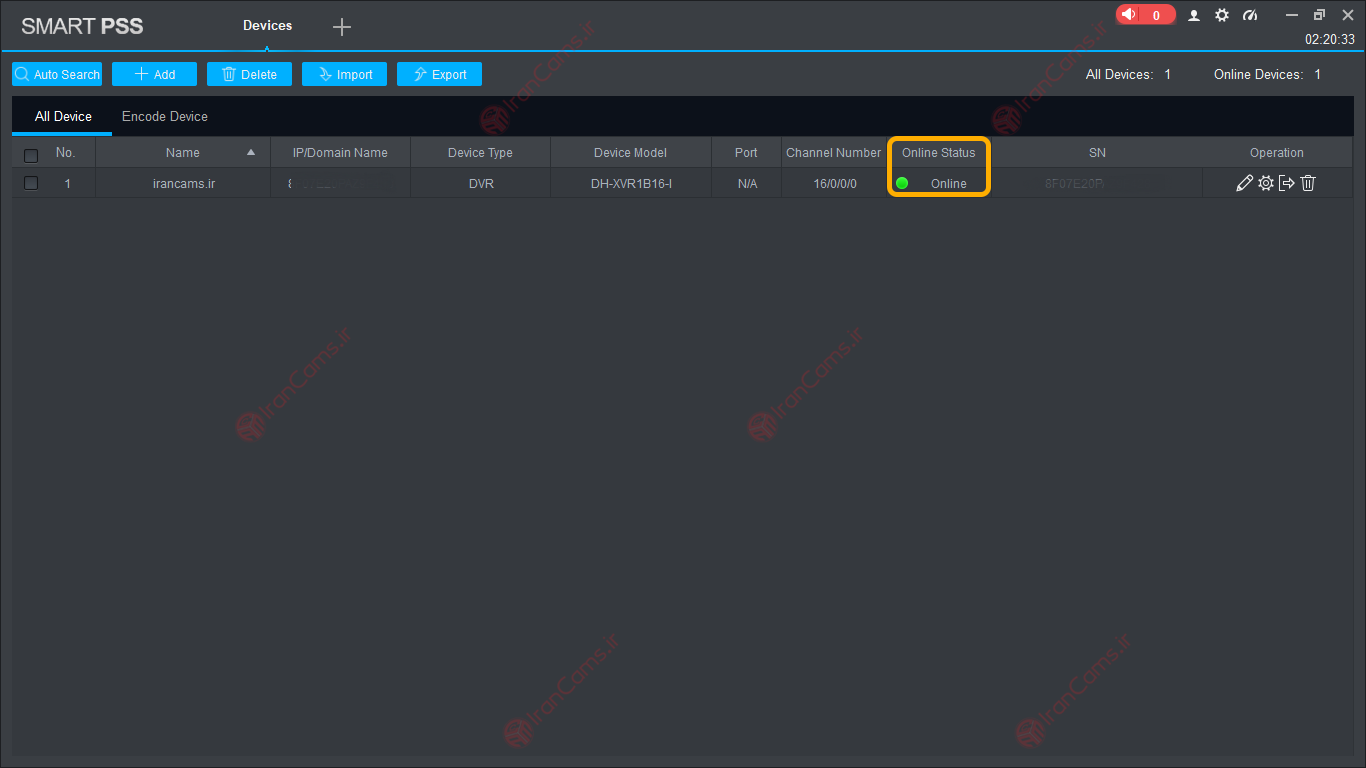Click the Device Type column header
Image resolution: width=1366 pixels, height=768 pixels.
pos(480,153)
